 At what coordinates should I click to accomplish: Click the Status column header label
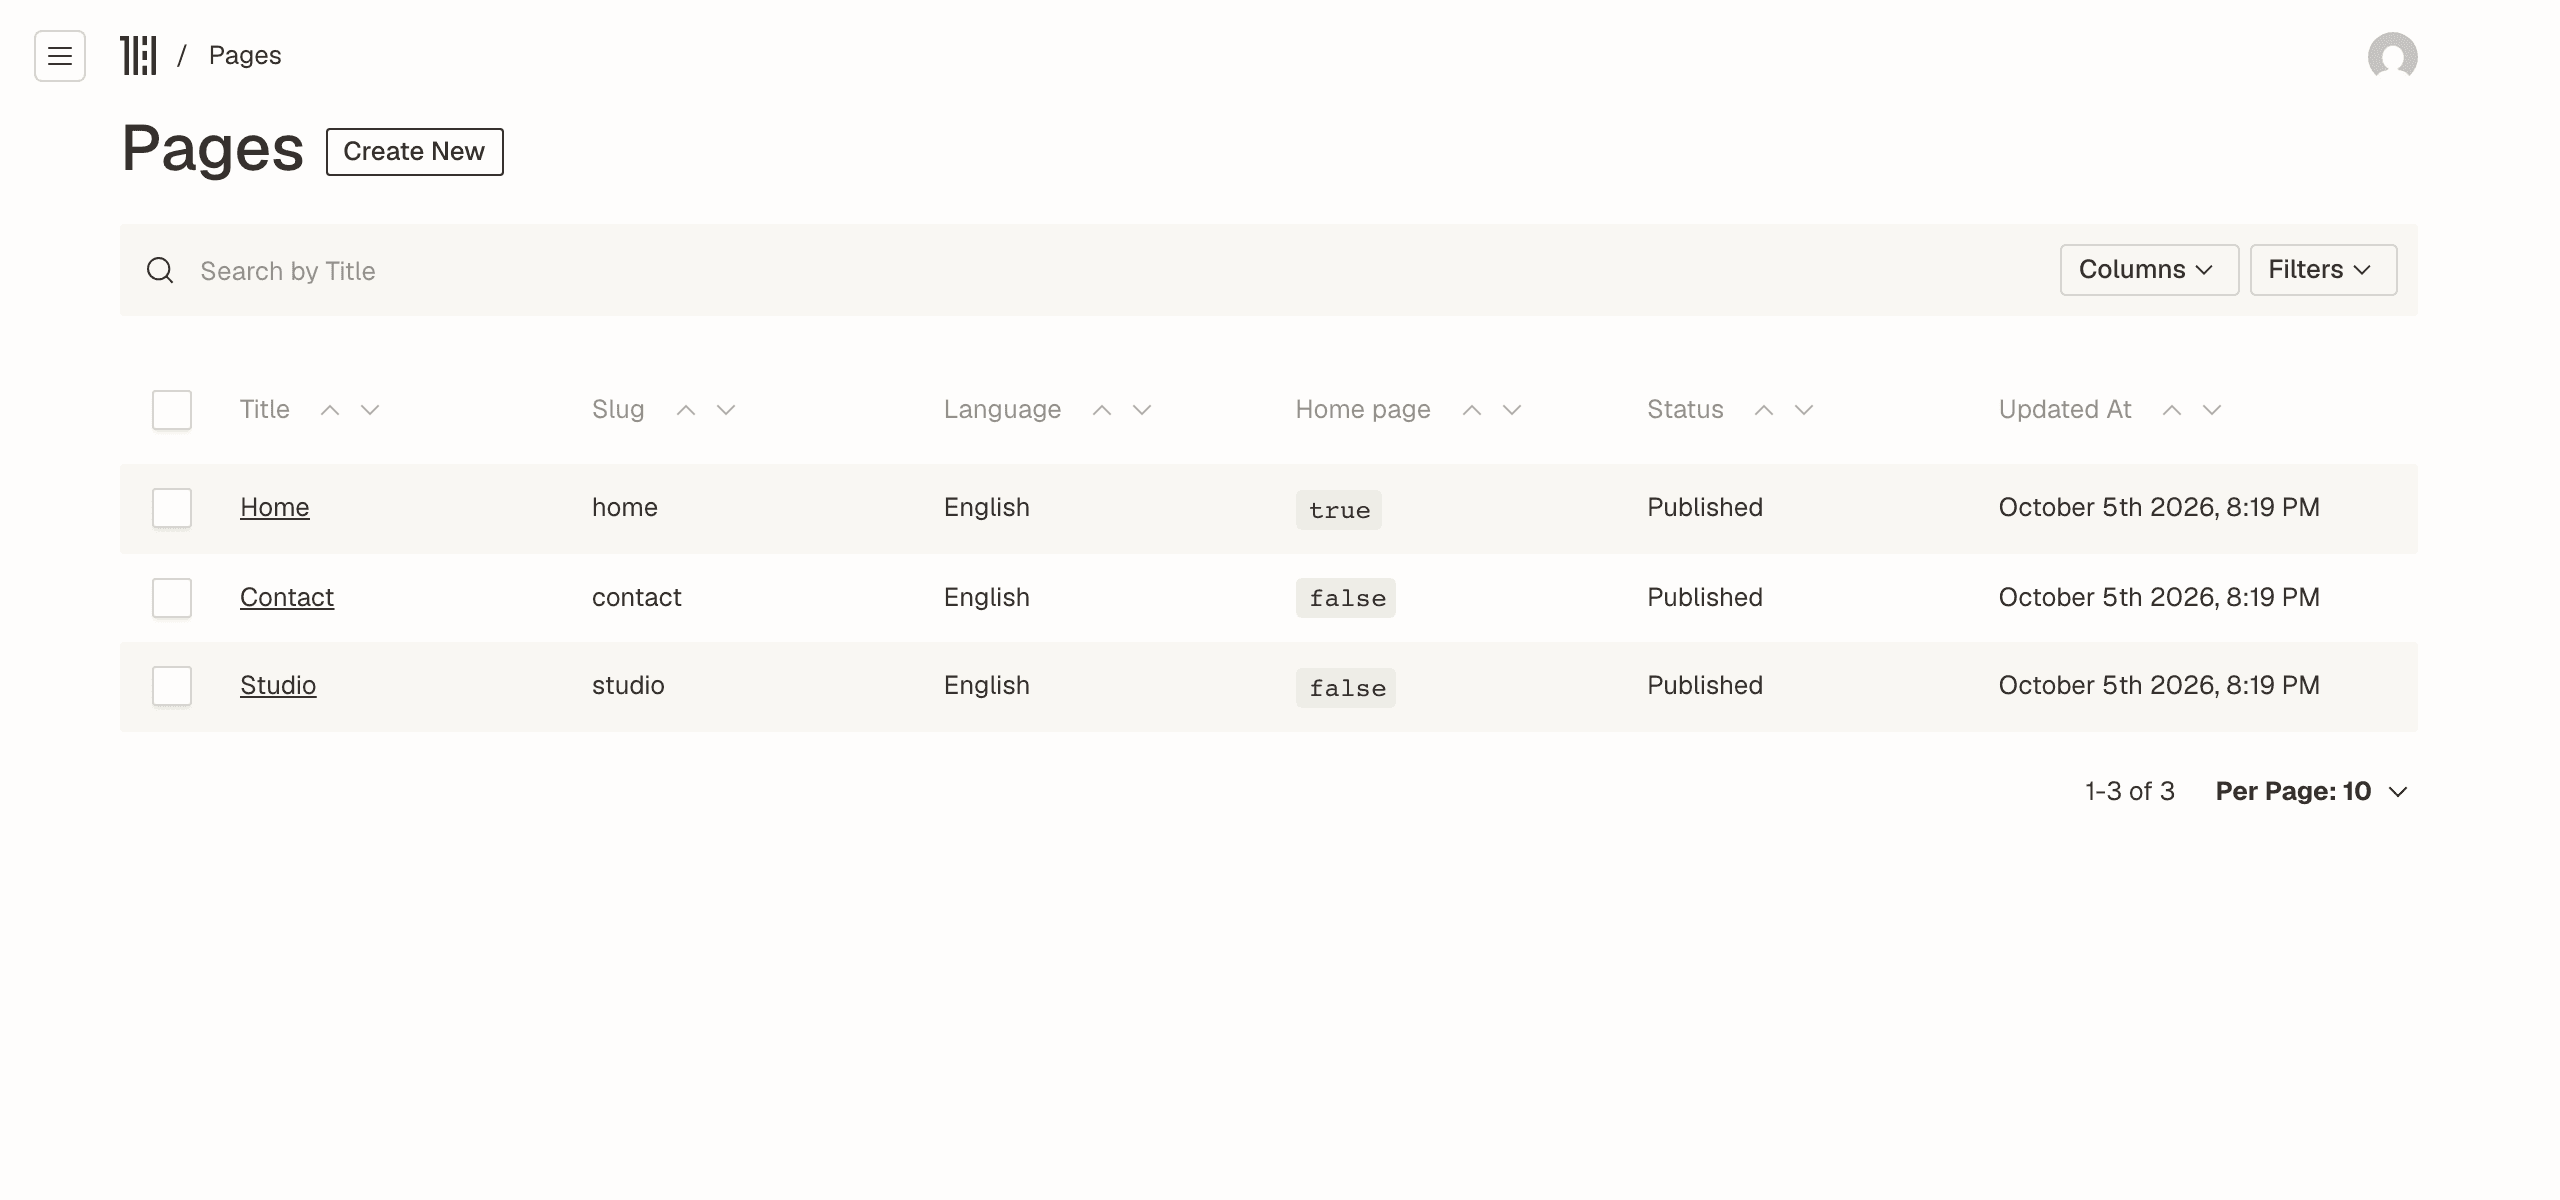[1685, 409]
